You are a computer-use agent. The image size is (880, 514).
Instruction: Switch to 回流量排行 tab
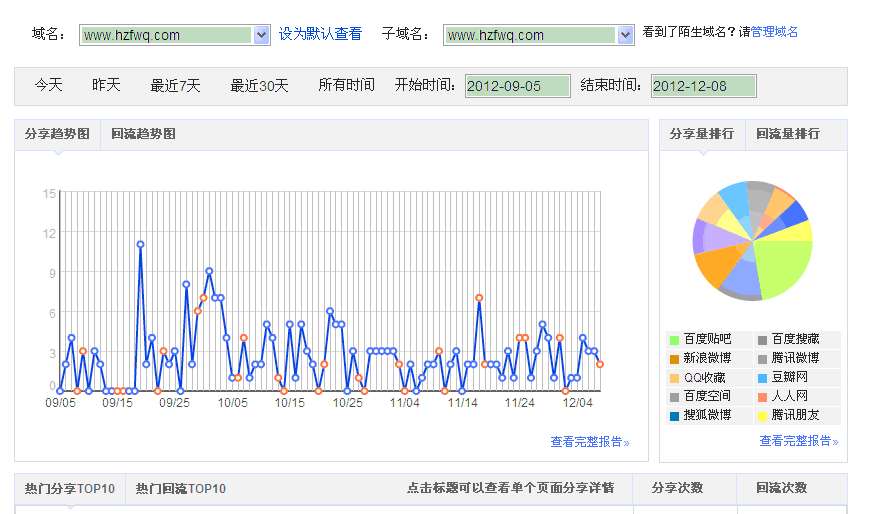[787, 134]
